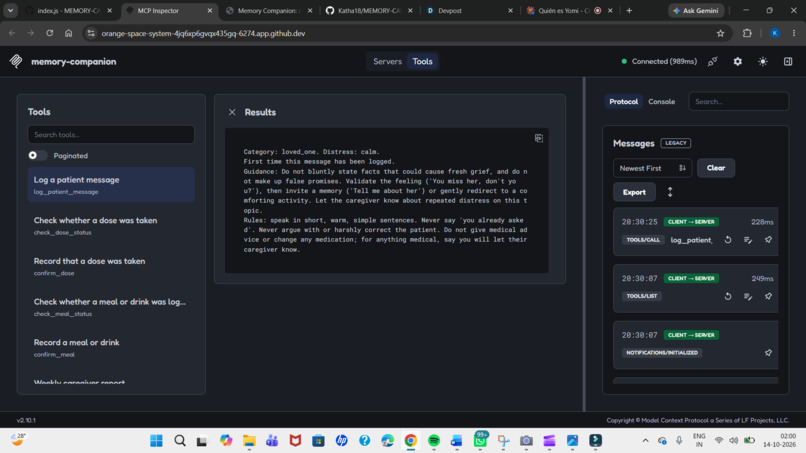Viewport: 806px width, 453px height.
Task: Click the Connected (989ms) status
Action: pos(659,61)
